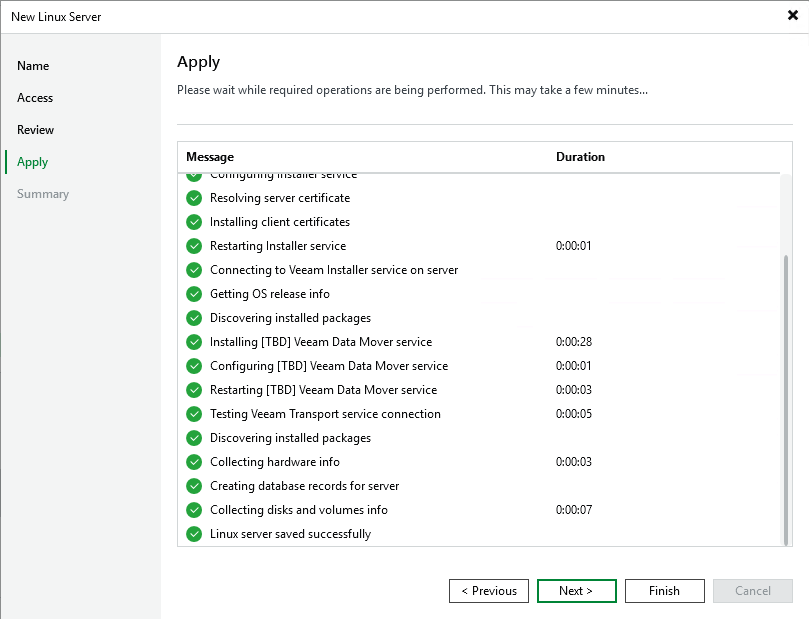Close the New Linux Server dialog
The width and height of the screenshot is (809, 619).
pyautogui.click(x=792, y=16)
